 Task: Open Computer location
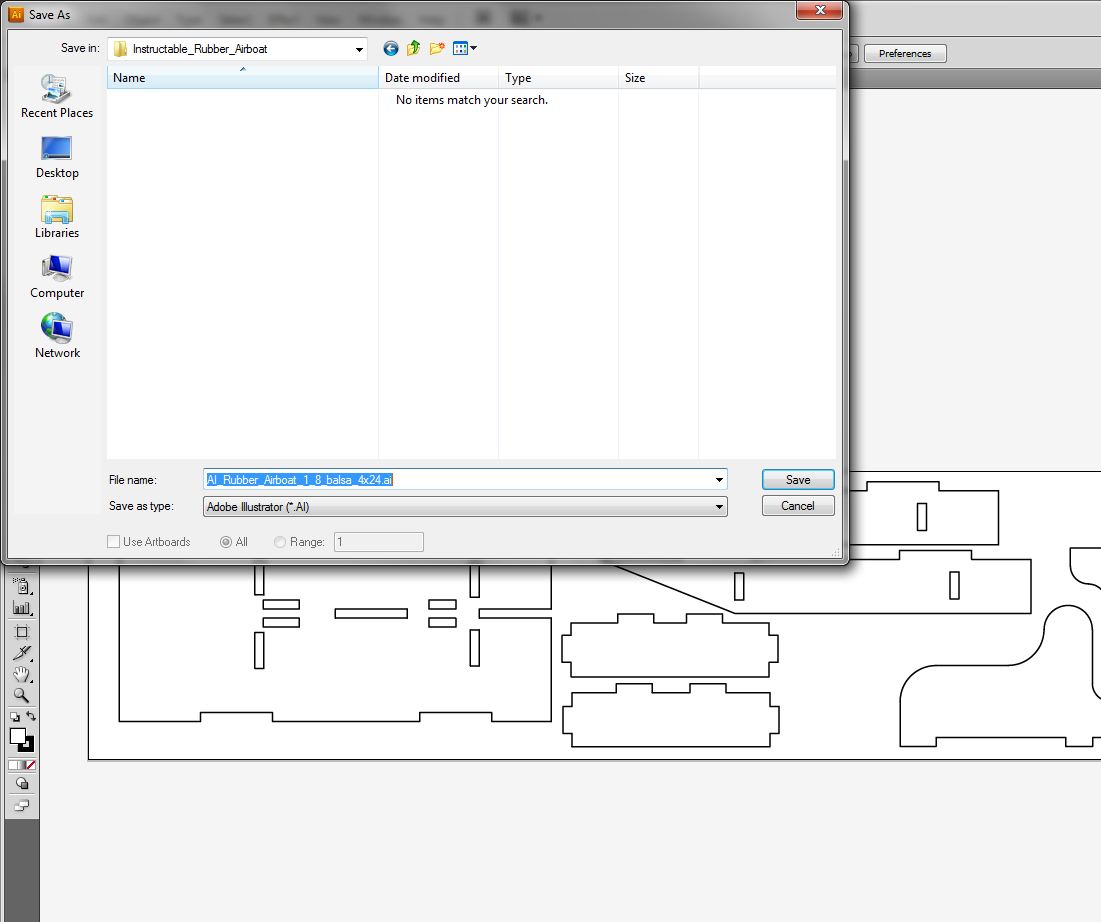pos(57,277)
